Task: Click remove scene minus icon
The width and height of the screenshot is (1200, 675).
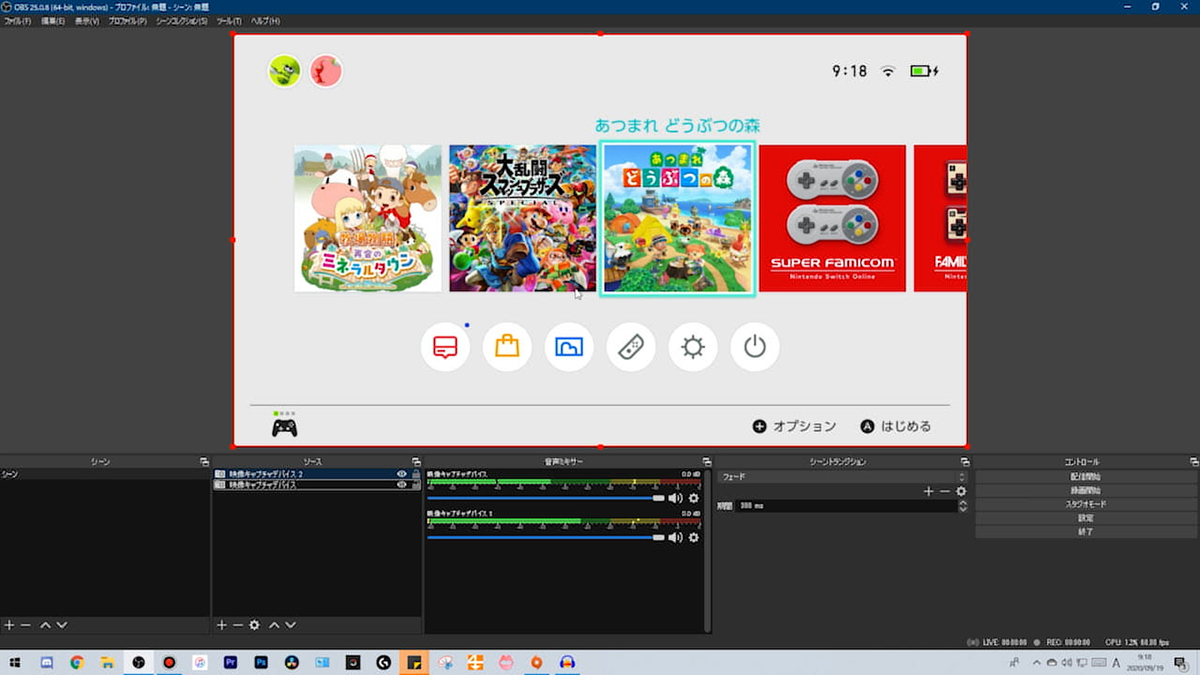Action: 26,625
